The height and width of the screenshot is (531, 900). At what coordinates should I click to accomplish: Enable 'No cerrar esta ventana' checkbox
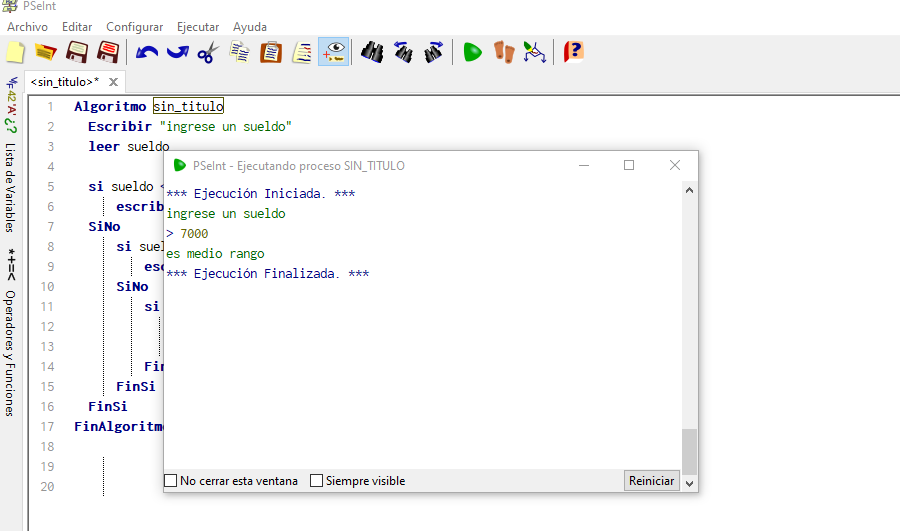tap(171, 481)
